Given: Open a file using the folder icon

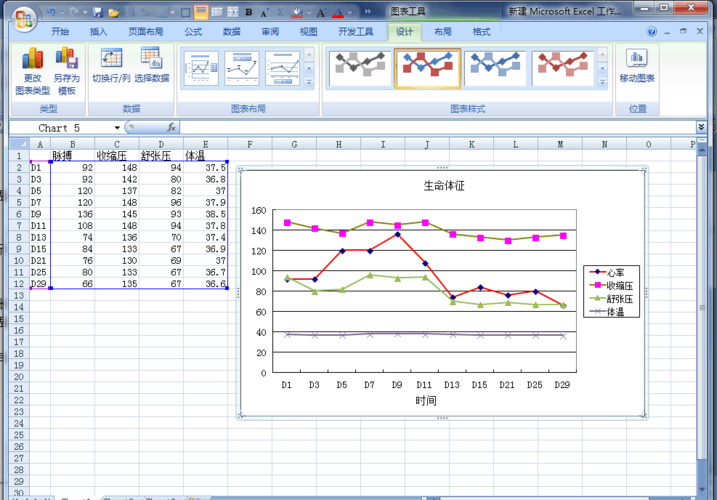Looking at the screenshot, I should [113, 12].
